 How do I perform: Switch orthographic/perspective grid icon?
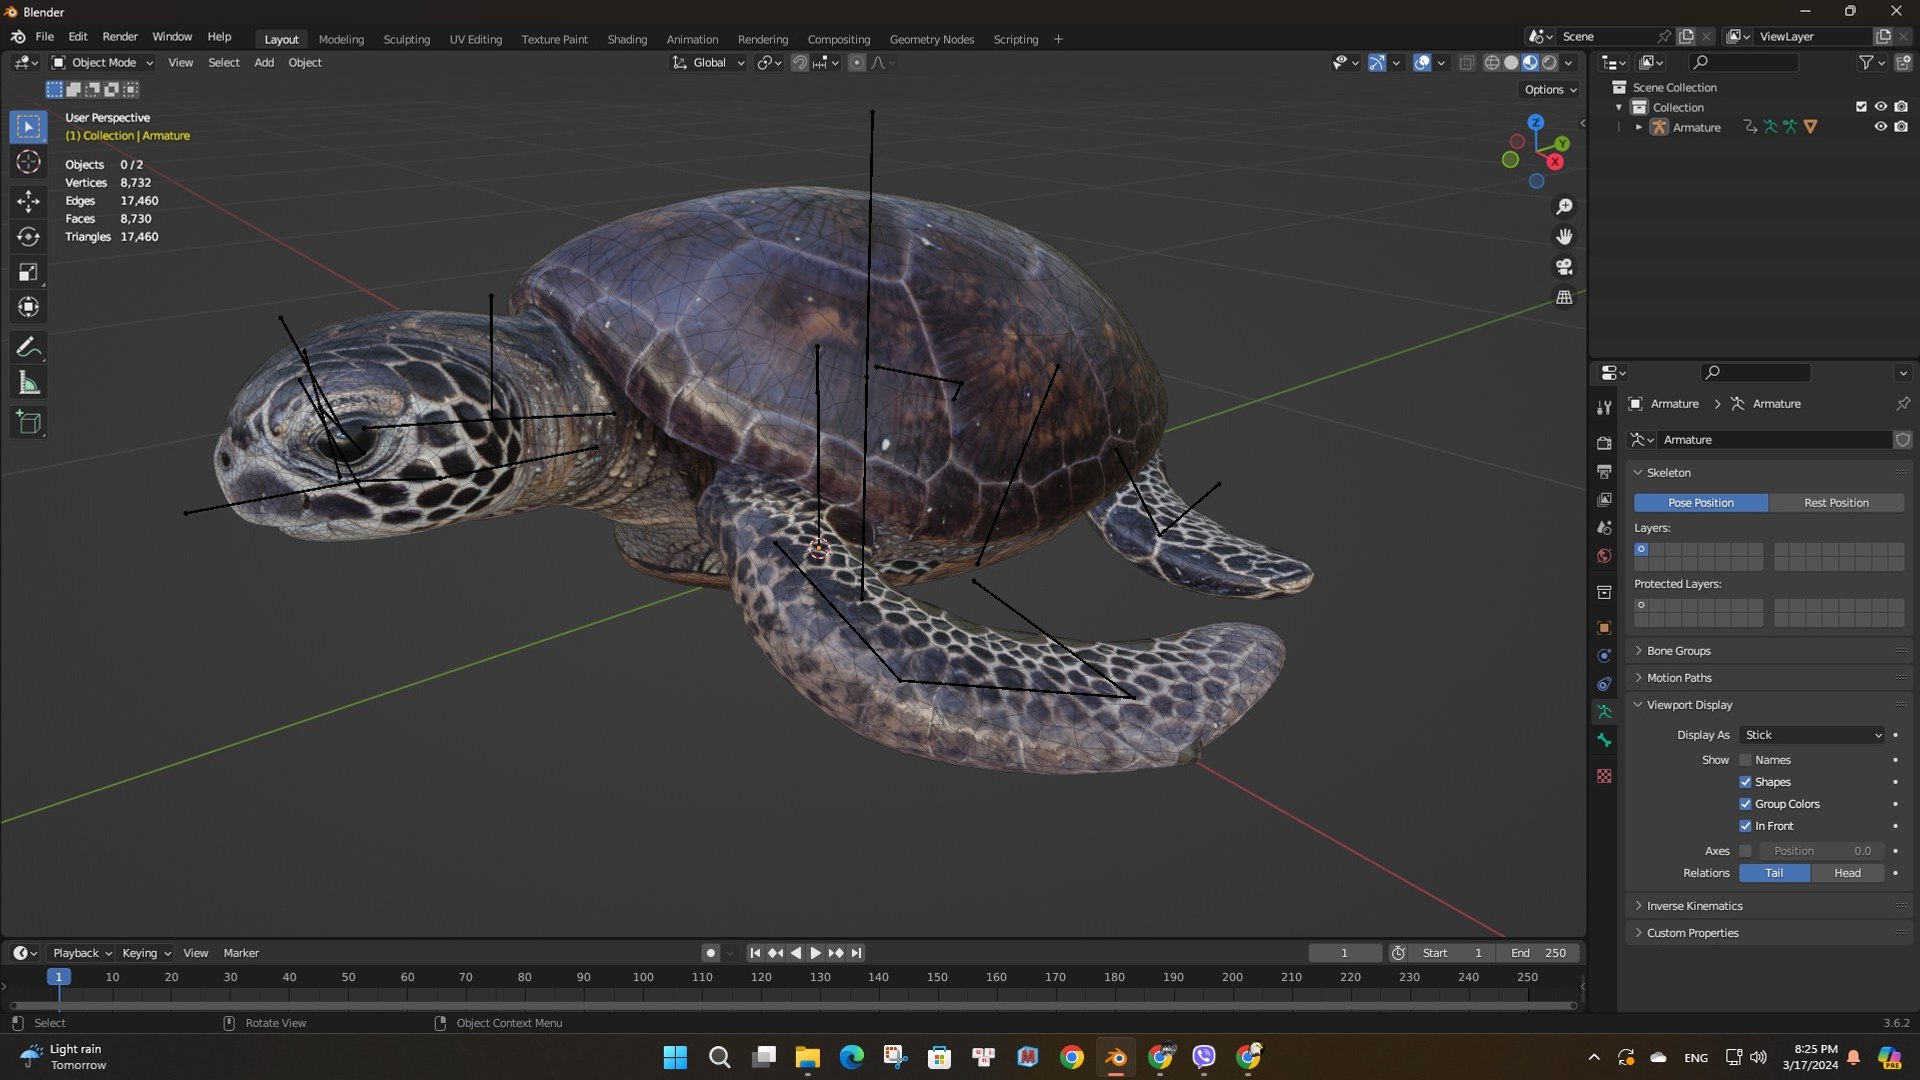pos(1564,297)
